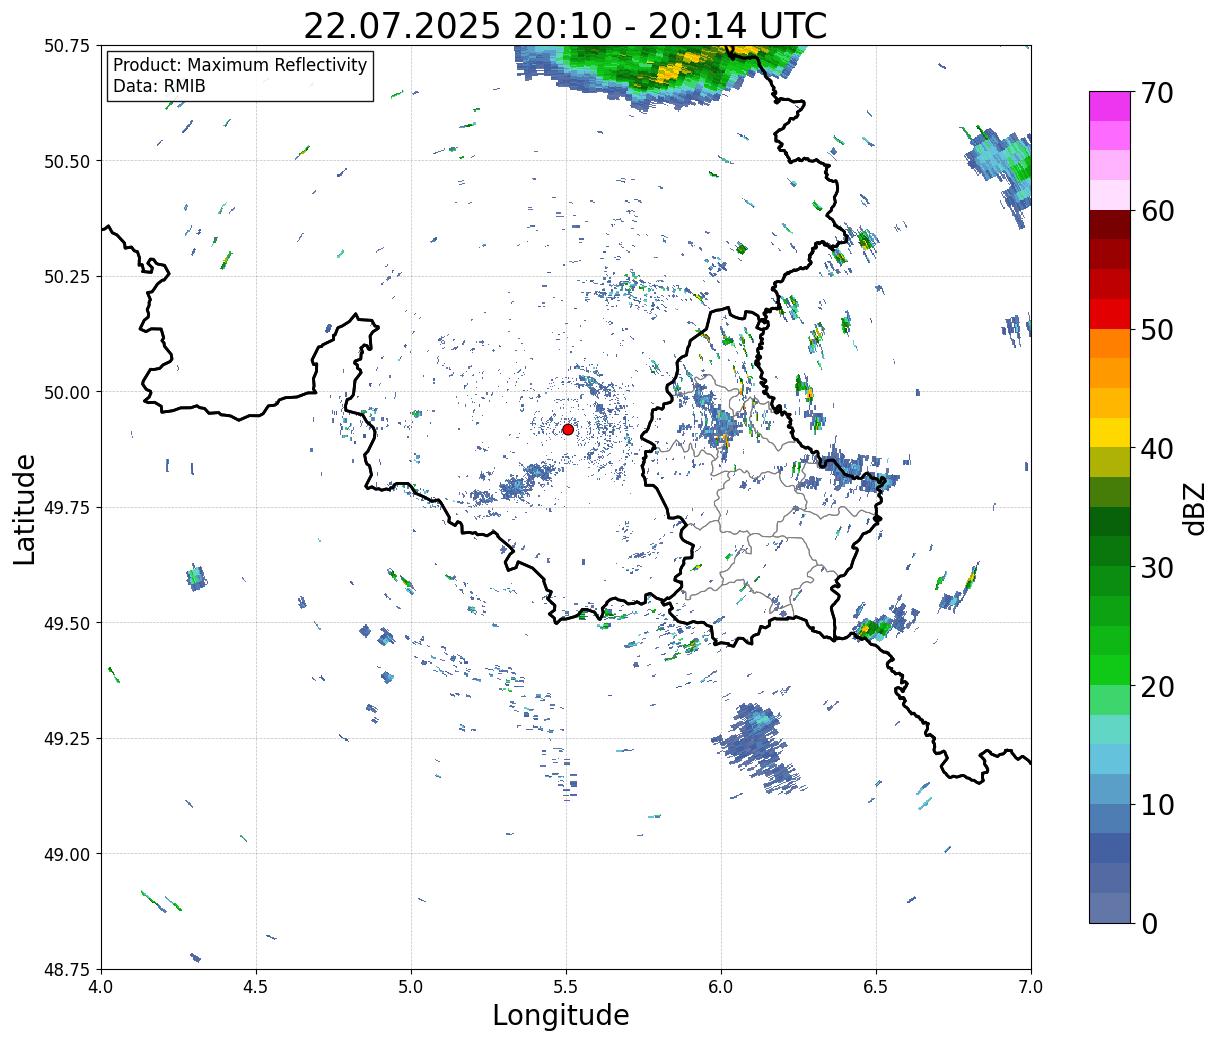Click the 'Latitude' axis label
Viewport: 1219px width, 1040px height.
click(x=25, y=509)
